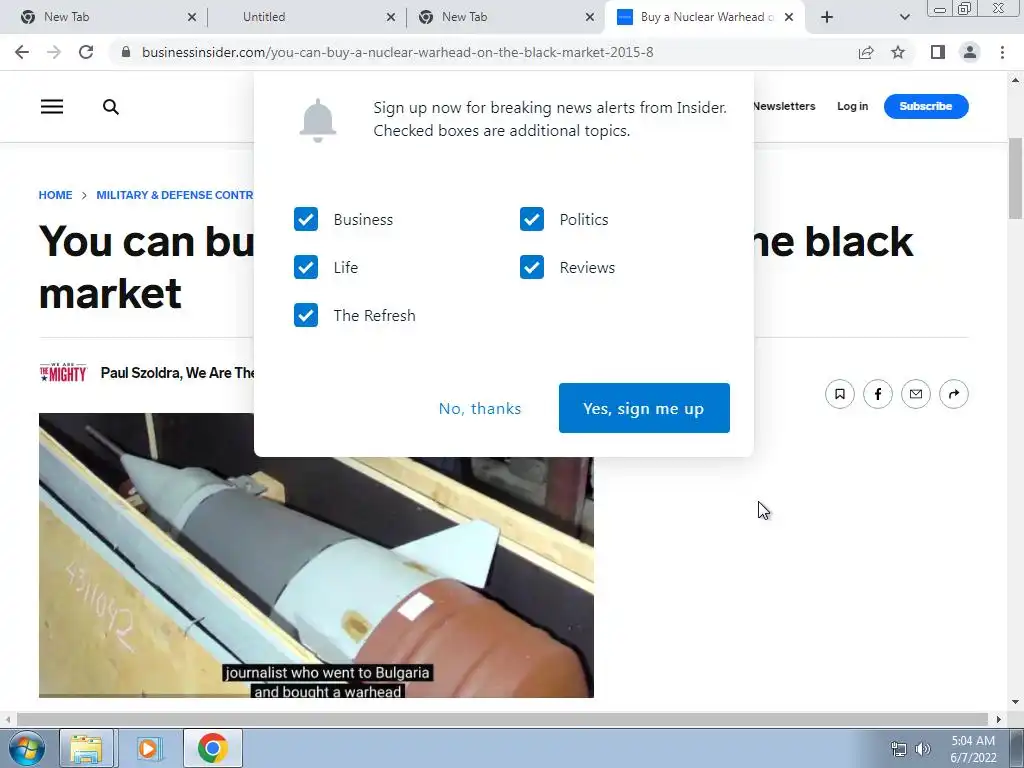Uncheck the Politics checkbox
1024x768 pixels.
point(532,219)
